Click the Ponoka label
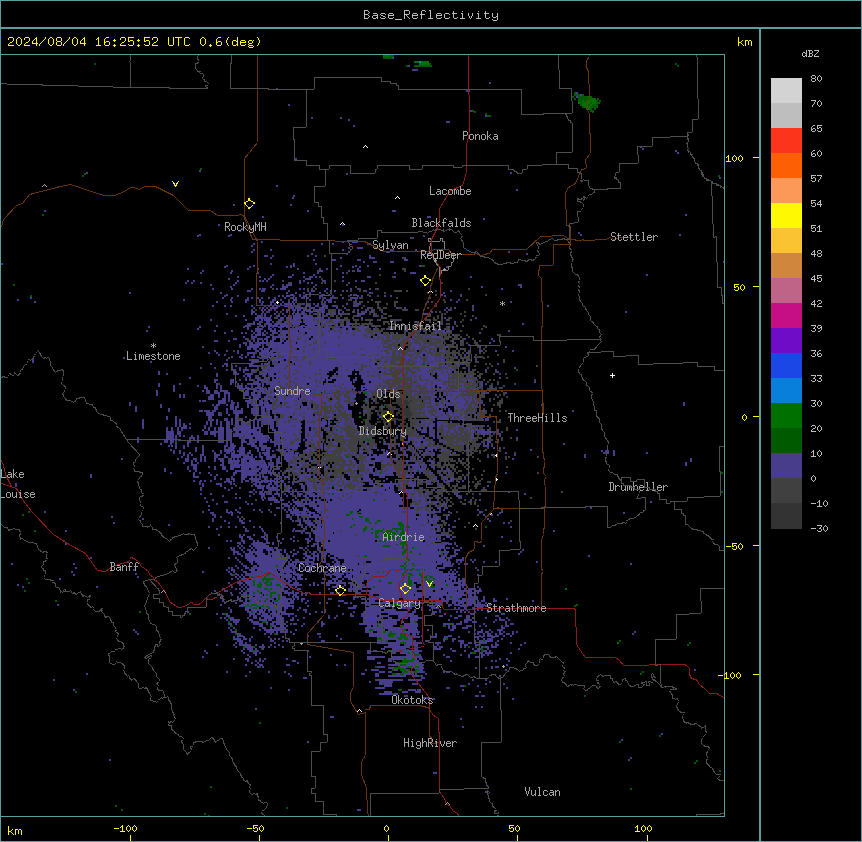Viewport: 862px width, 842px height. [x=480, y=136]
